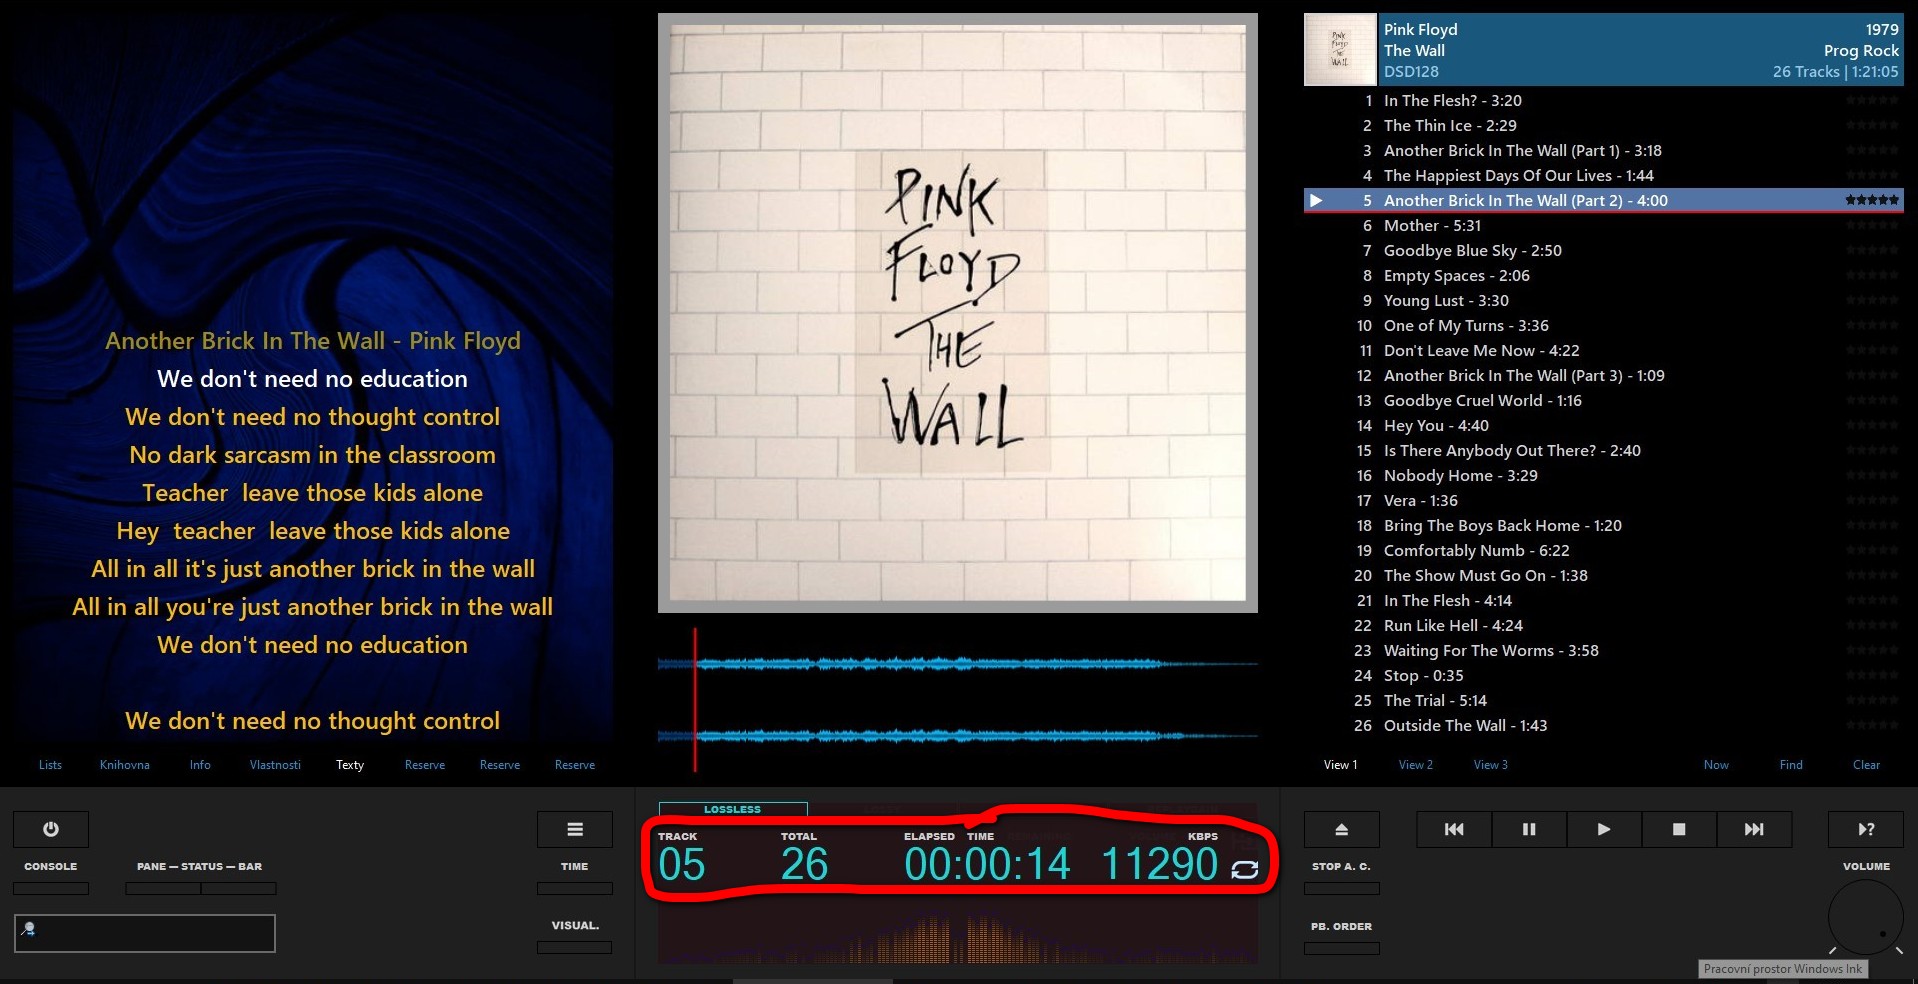Image resolution: width=1918 pixels, height=984 pixels.
Task: Select track 10 'One of My Turns'
Action: (x=1603, y=325)
